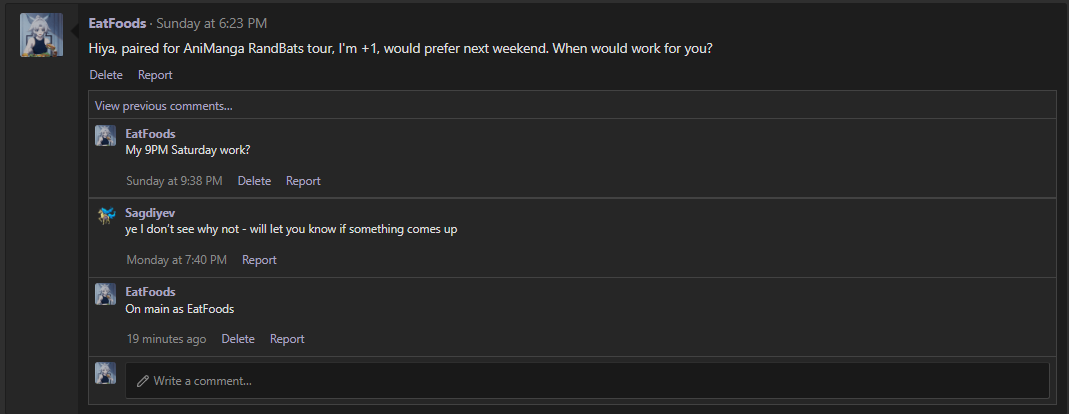Delete the 'On main as EatFoods' comment
1069x414 pixels.
pyautogui.click(x=238, y=339)
